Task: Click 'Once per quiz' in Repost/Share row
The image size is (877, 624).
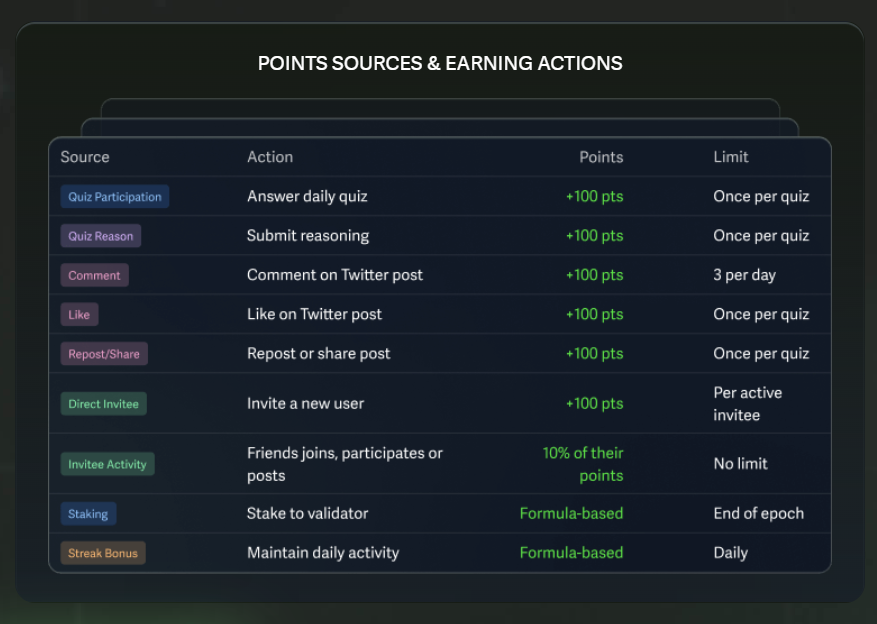Action: coord(761,354)
